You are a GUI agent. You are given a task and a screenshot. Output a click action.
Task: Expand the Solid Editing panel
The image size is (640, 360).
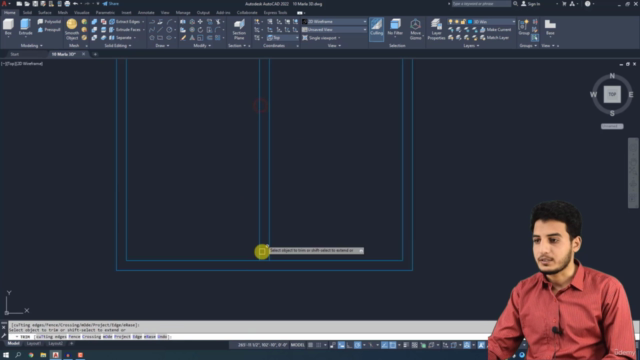point(118,46)
